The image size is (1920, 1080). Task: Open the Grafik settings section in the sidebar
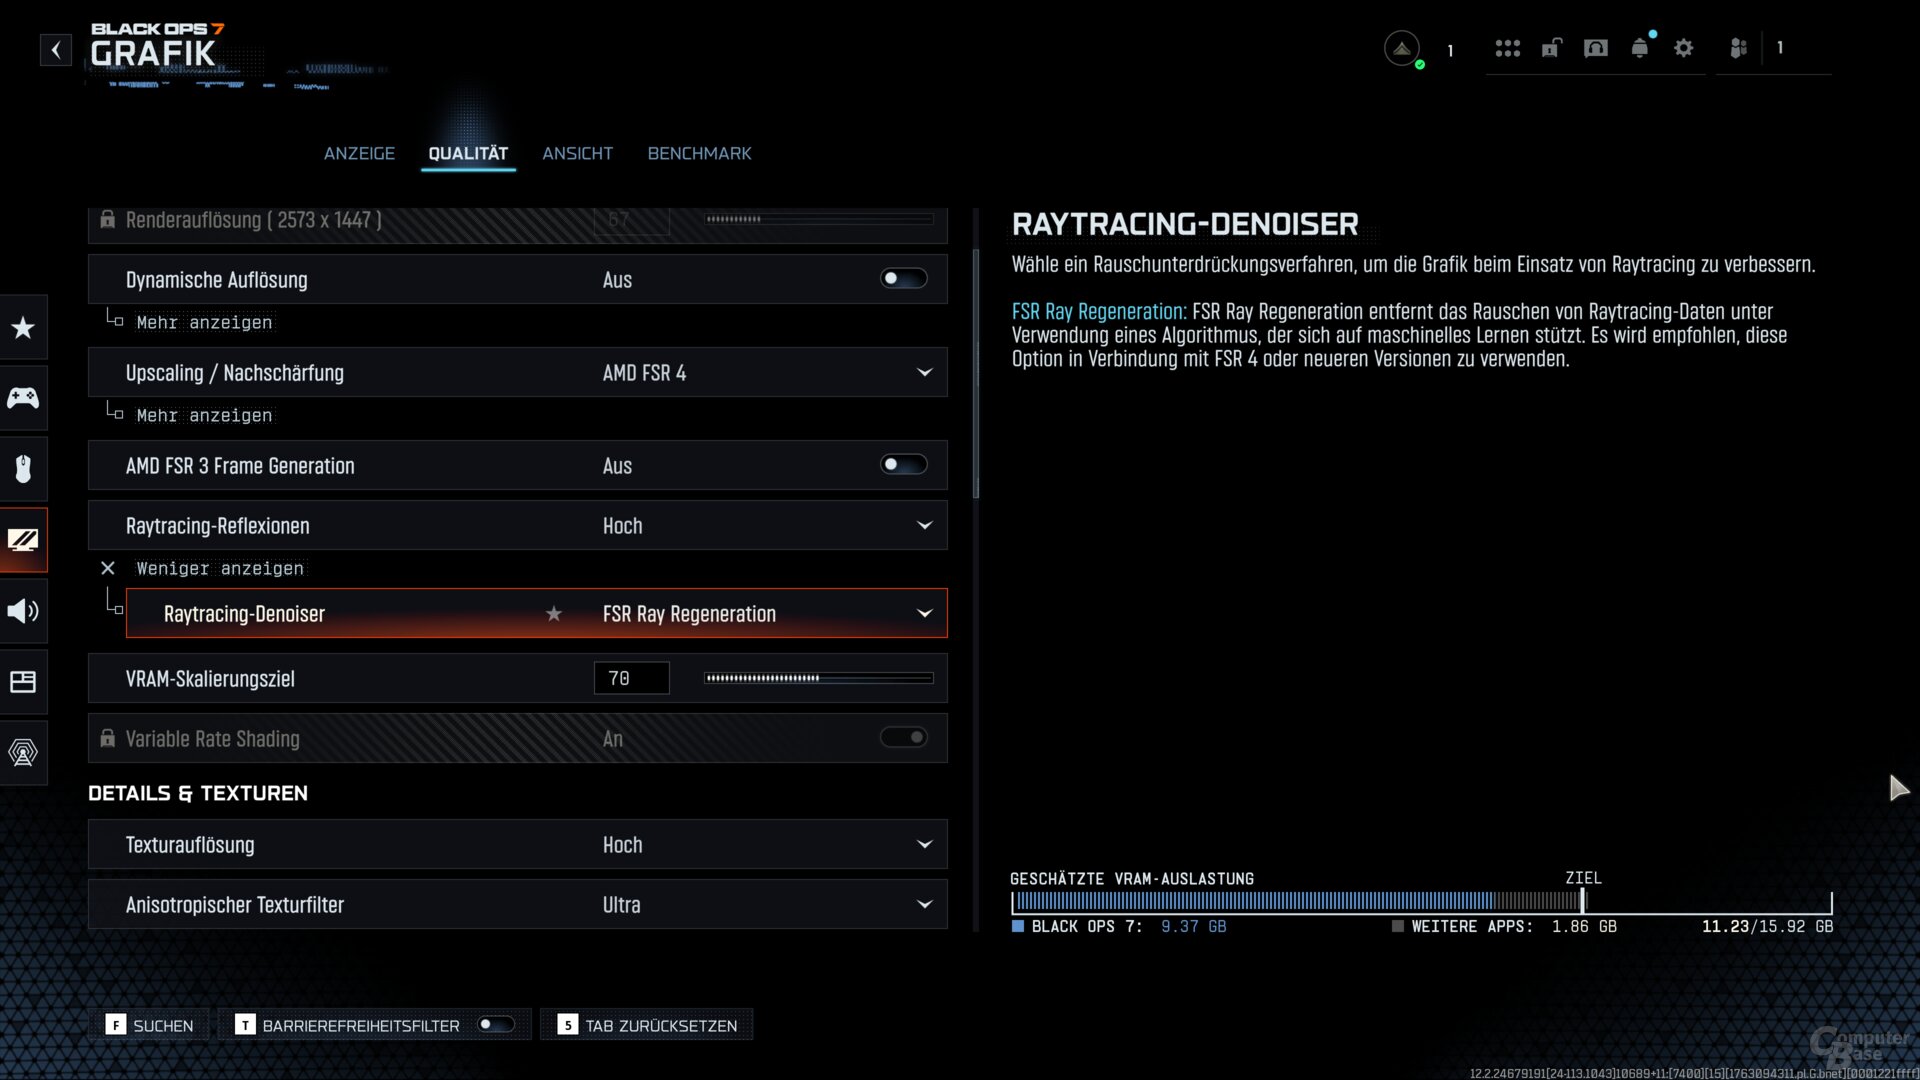pos(23,540)
